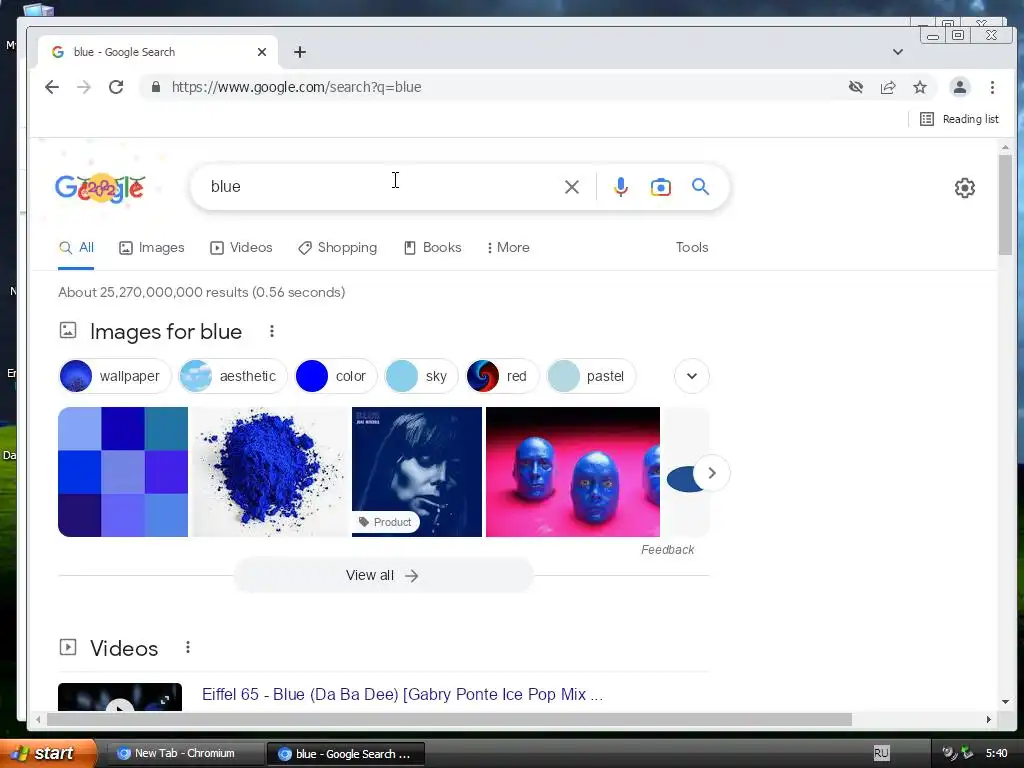Image resolution: width=1024 pixels, height=768 pixels.
Task: Select the wallpaper image filter chip
Action: pyautogui.click(x=114, y=376)
